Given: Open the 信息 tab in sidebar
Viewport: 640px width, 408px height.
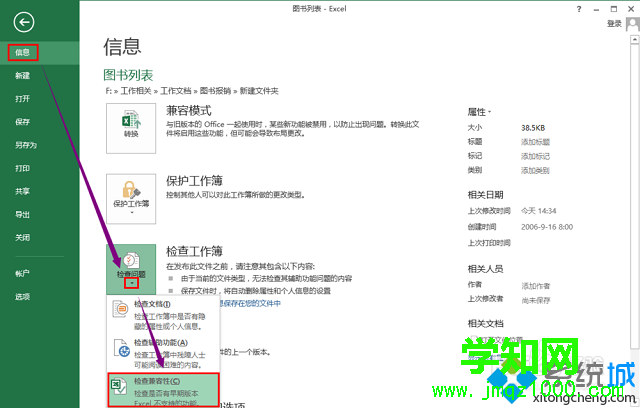Looking at the screenshot, I should coord(23,53).
